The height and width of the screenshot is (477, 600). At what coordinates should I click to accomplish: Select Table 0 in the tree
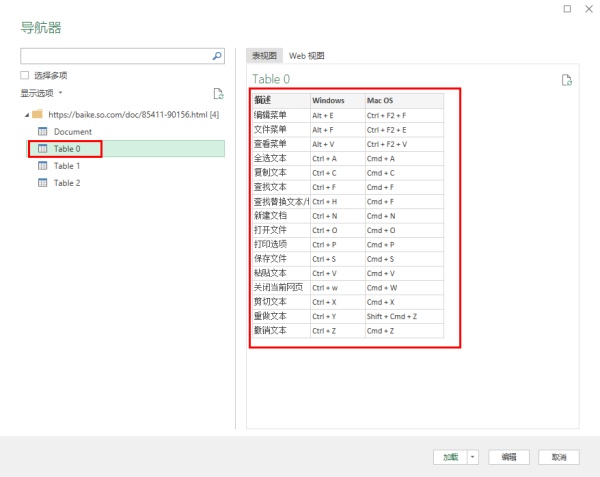tap(126, 148)
